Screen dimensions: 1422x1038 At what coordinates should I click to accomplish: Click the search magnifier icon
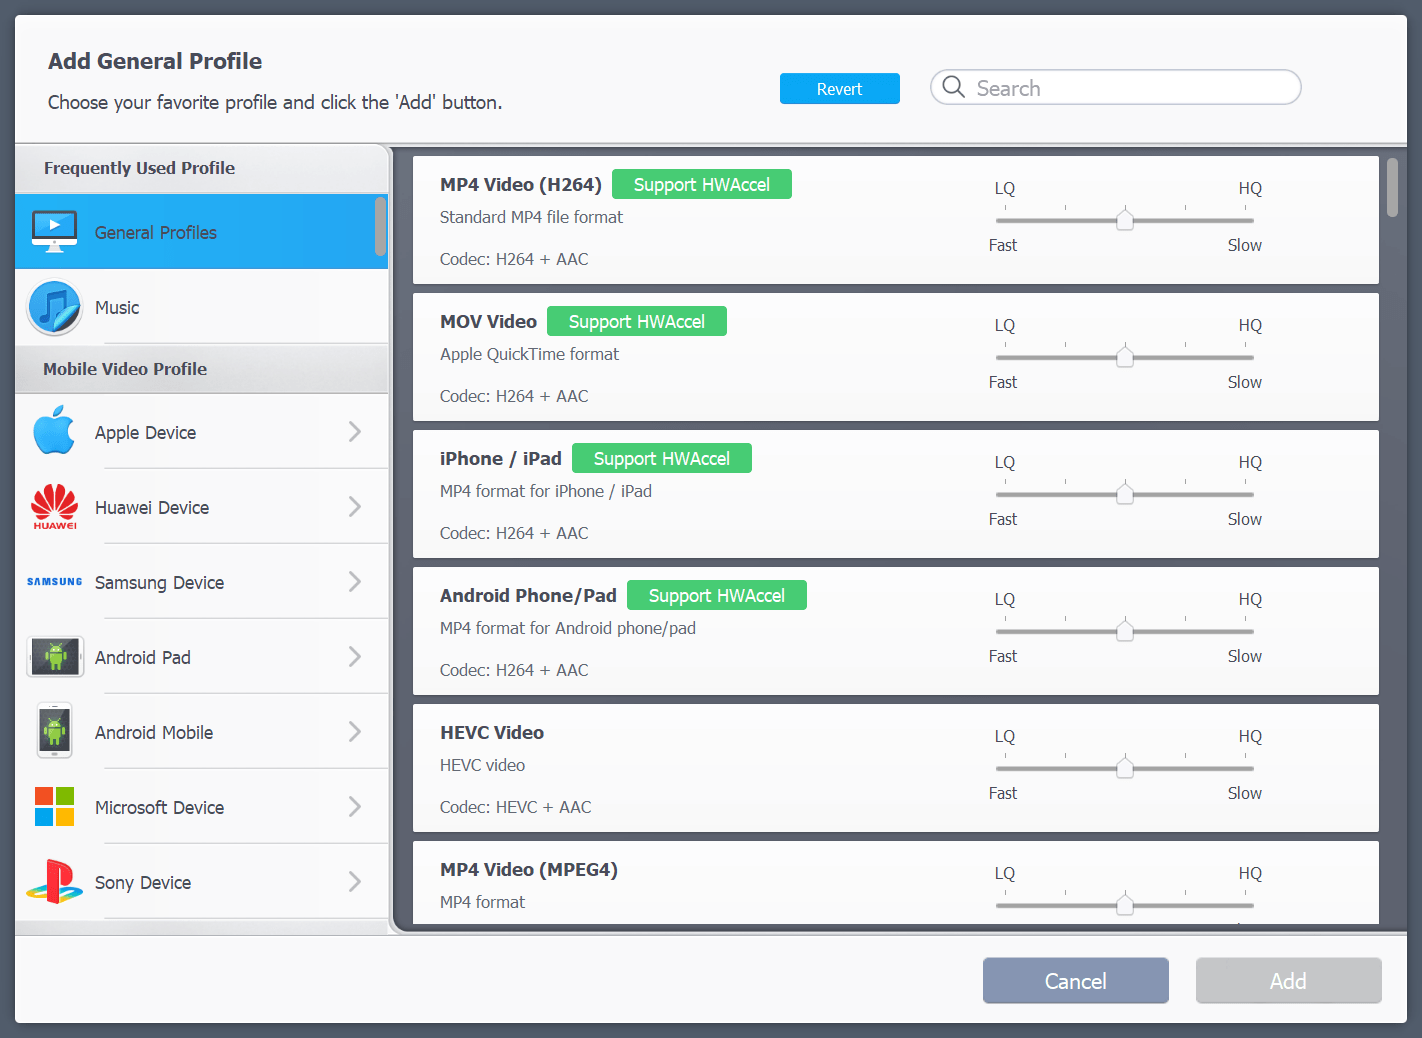click(x=953, y=87)
